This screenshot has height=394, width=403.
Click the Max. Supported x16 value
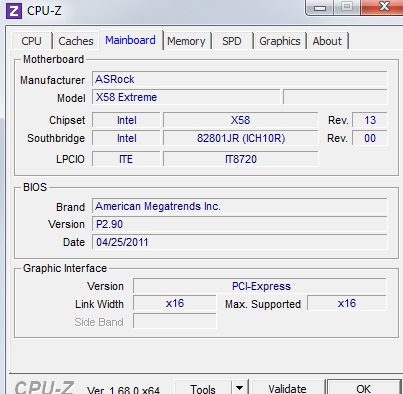coord(347,303)
